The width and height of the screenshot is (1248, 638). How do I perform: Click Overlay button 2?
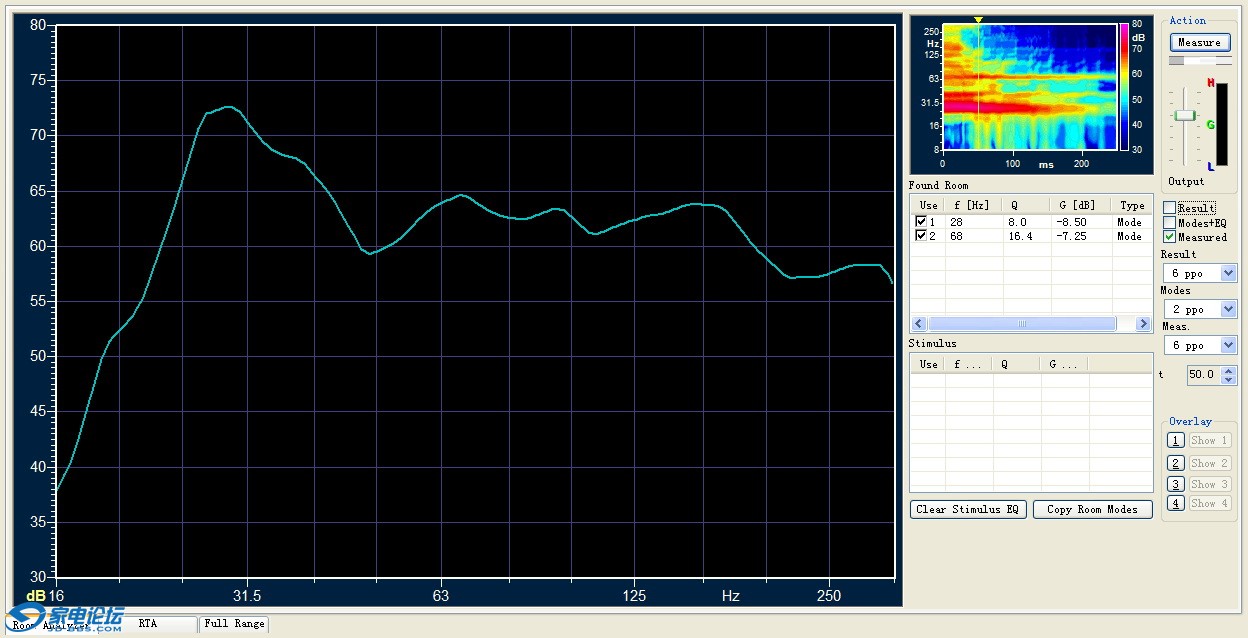point(1176,463)
